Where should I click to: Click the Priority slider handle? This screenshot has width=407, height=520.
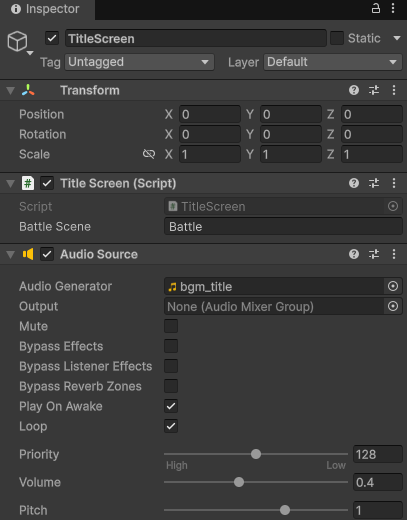click(256, 454)
